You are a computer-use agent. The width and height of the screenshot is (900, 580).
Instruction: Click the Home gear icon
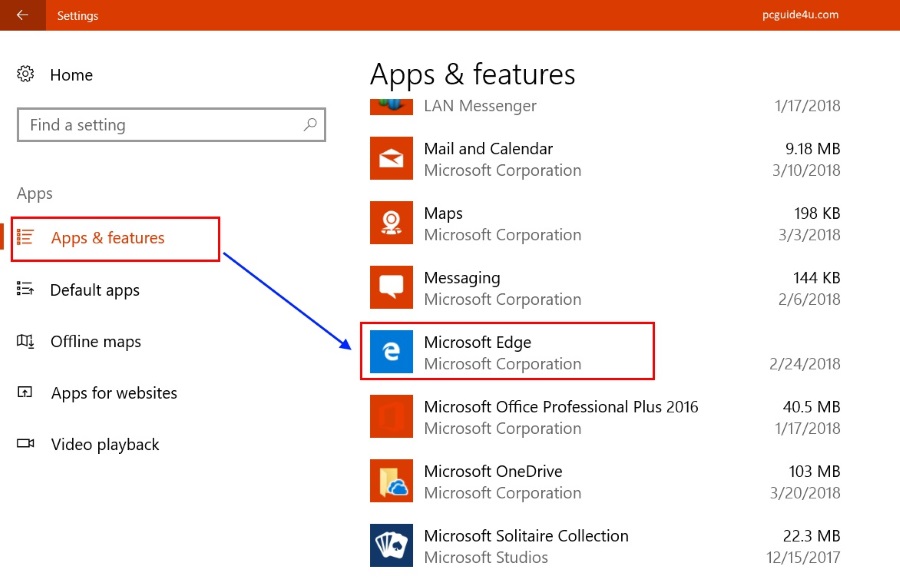coord(26,75)
